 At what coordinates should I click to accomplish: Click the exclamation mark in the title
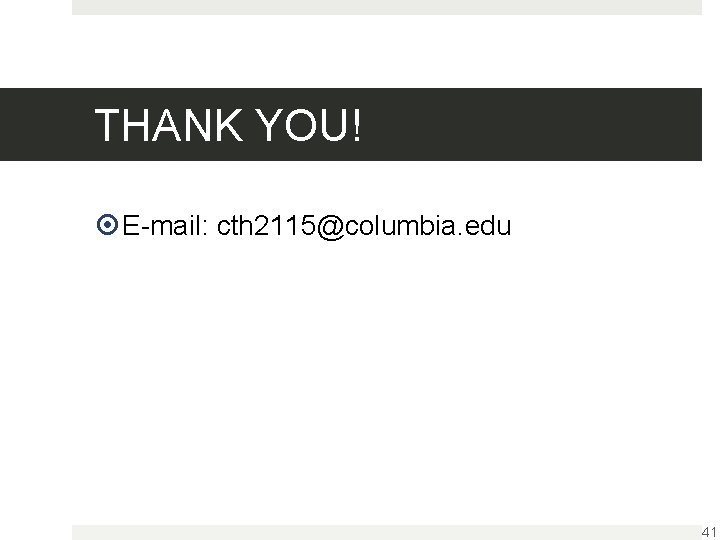point(357,125)
